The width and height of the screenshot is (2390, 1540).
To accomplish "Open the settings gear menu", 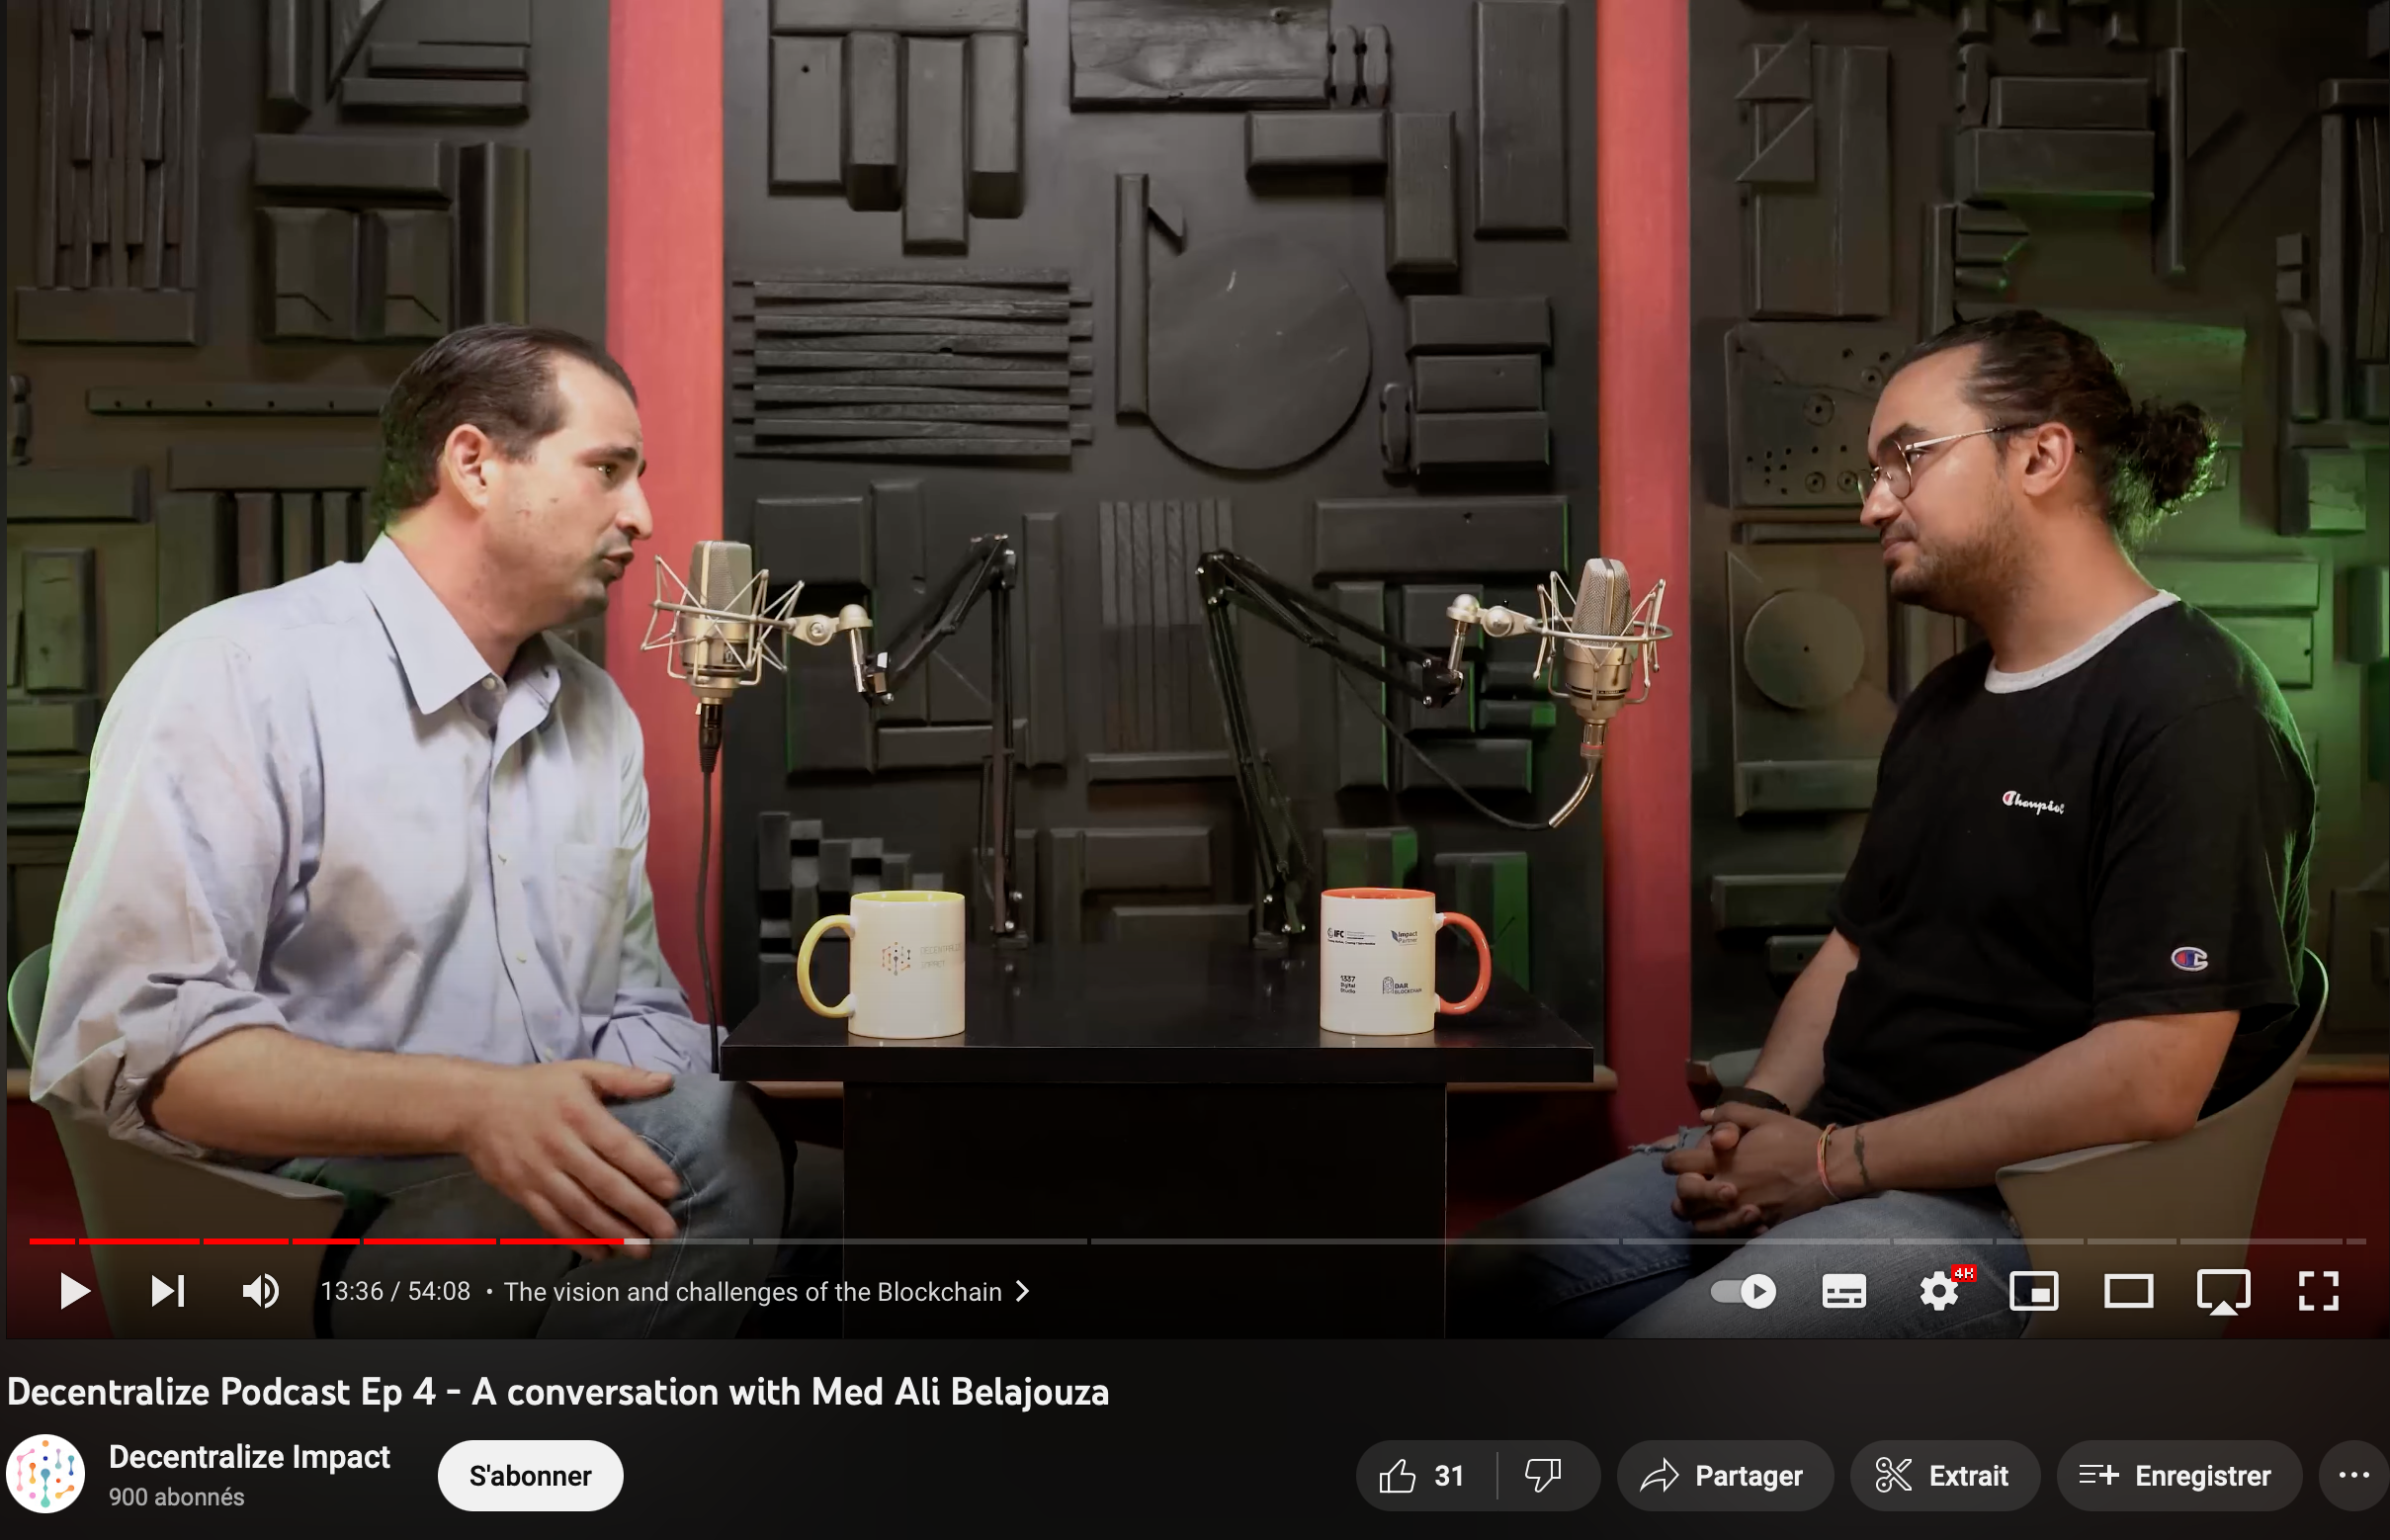I will 1938,1291.
